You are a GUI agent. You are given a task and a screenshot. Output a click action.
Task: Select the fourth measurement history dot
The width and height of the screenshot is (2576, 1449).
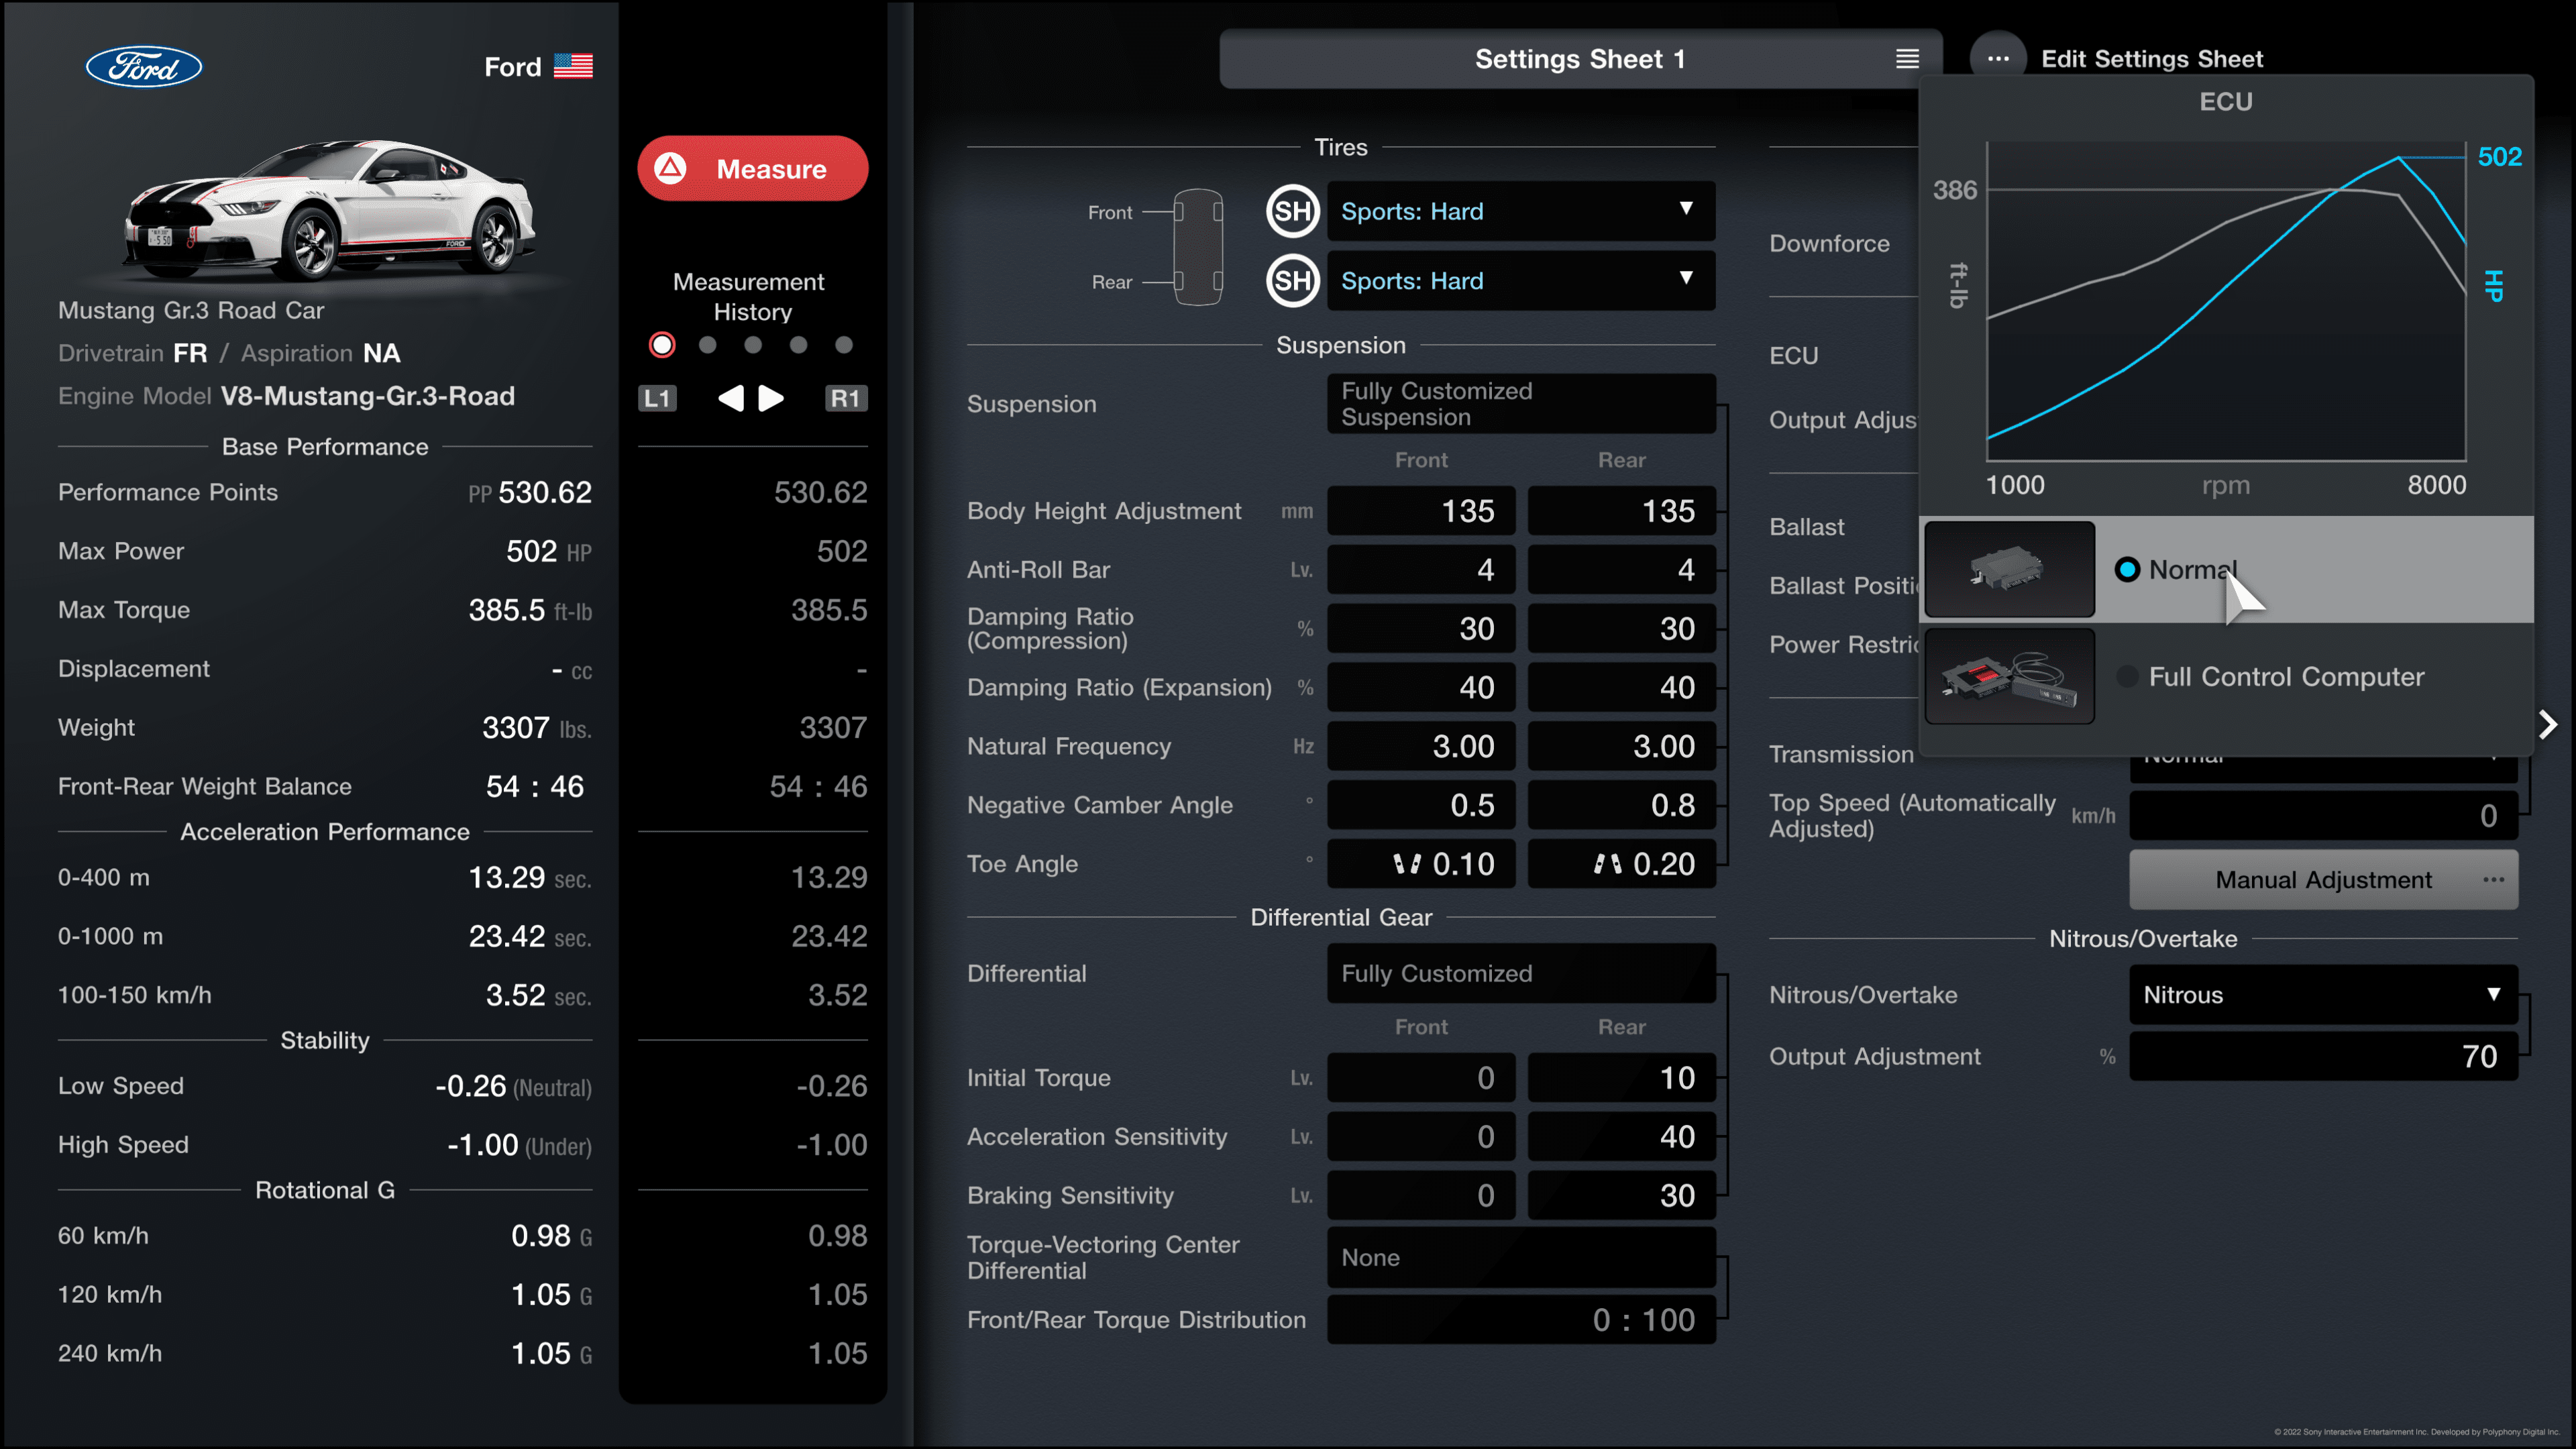[x=798, y=345]
